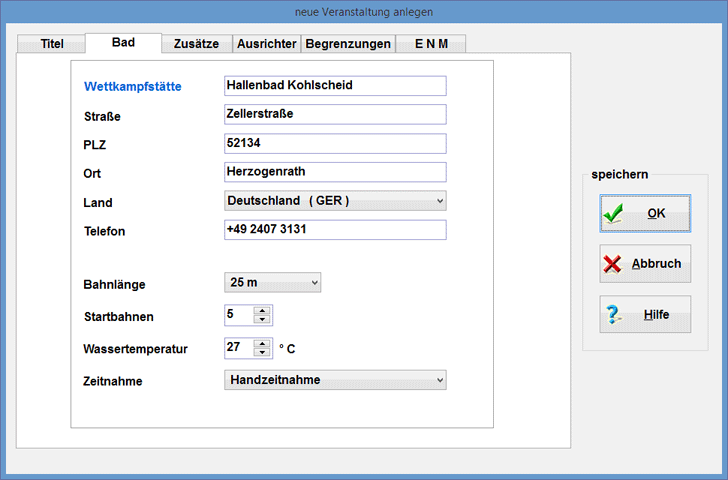Go to the Begrenzungen tab
This screenshot has width=728, height=480.
click(x=348, y=44)
